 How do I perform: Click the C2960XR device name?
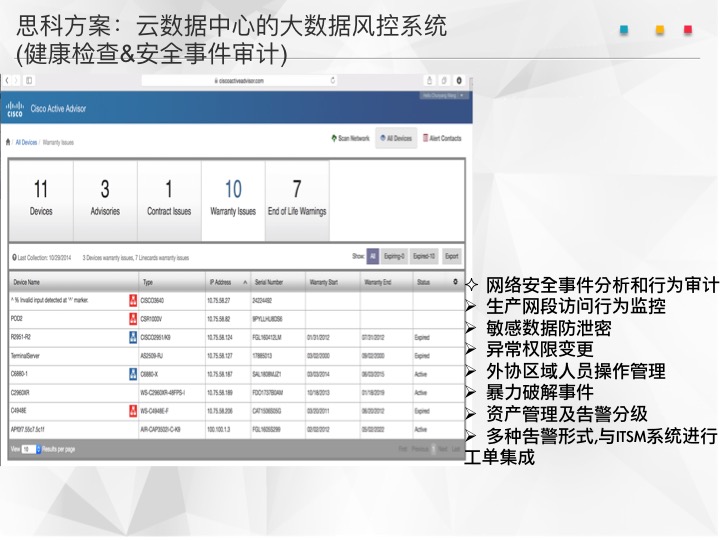[20, 393]
